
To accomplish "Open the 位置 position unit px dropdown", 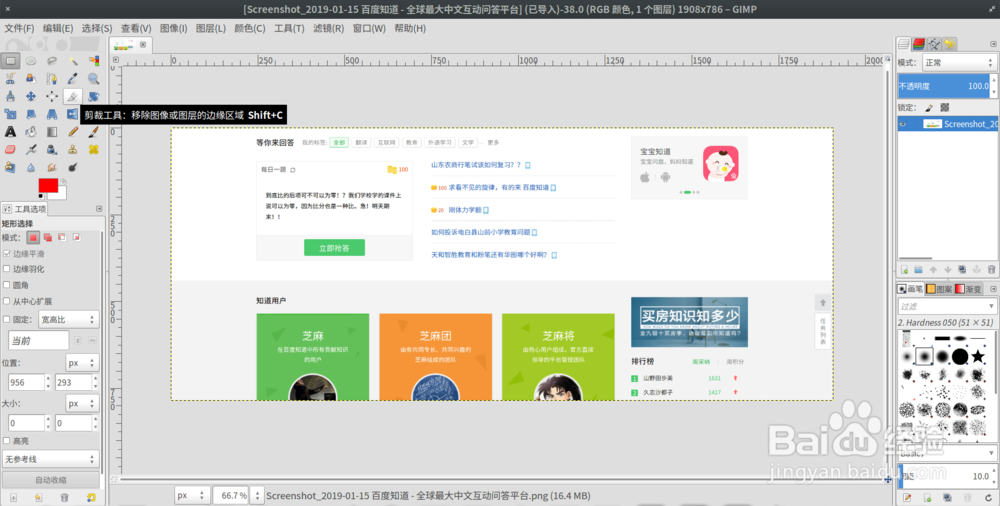I will coord(82,362).
